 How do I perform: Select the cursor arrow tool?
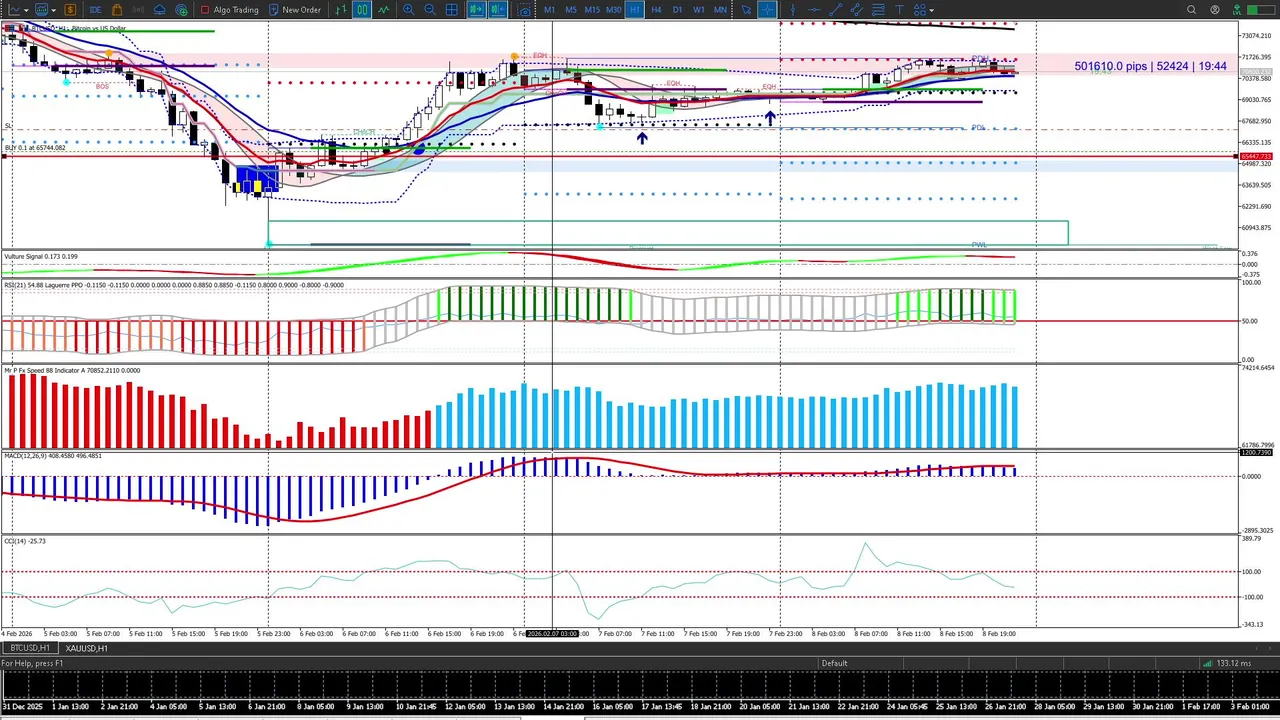click(x=746, y=10)
